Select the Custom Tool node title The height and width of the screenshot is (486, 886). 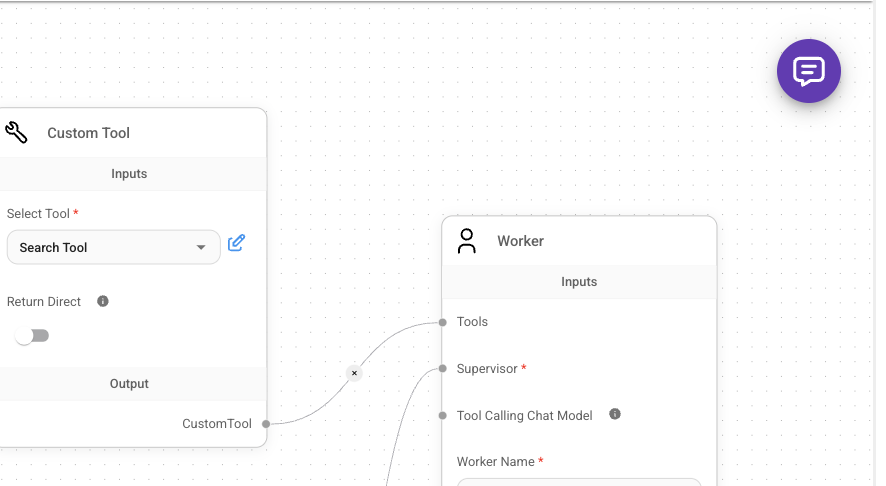88,133
